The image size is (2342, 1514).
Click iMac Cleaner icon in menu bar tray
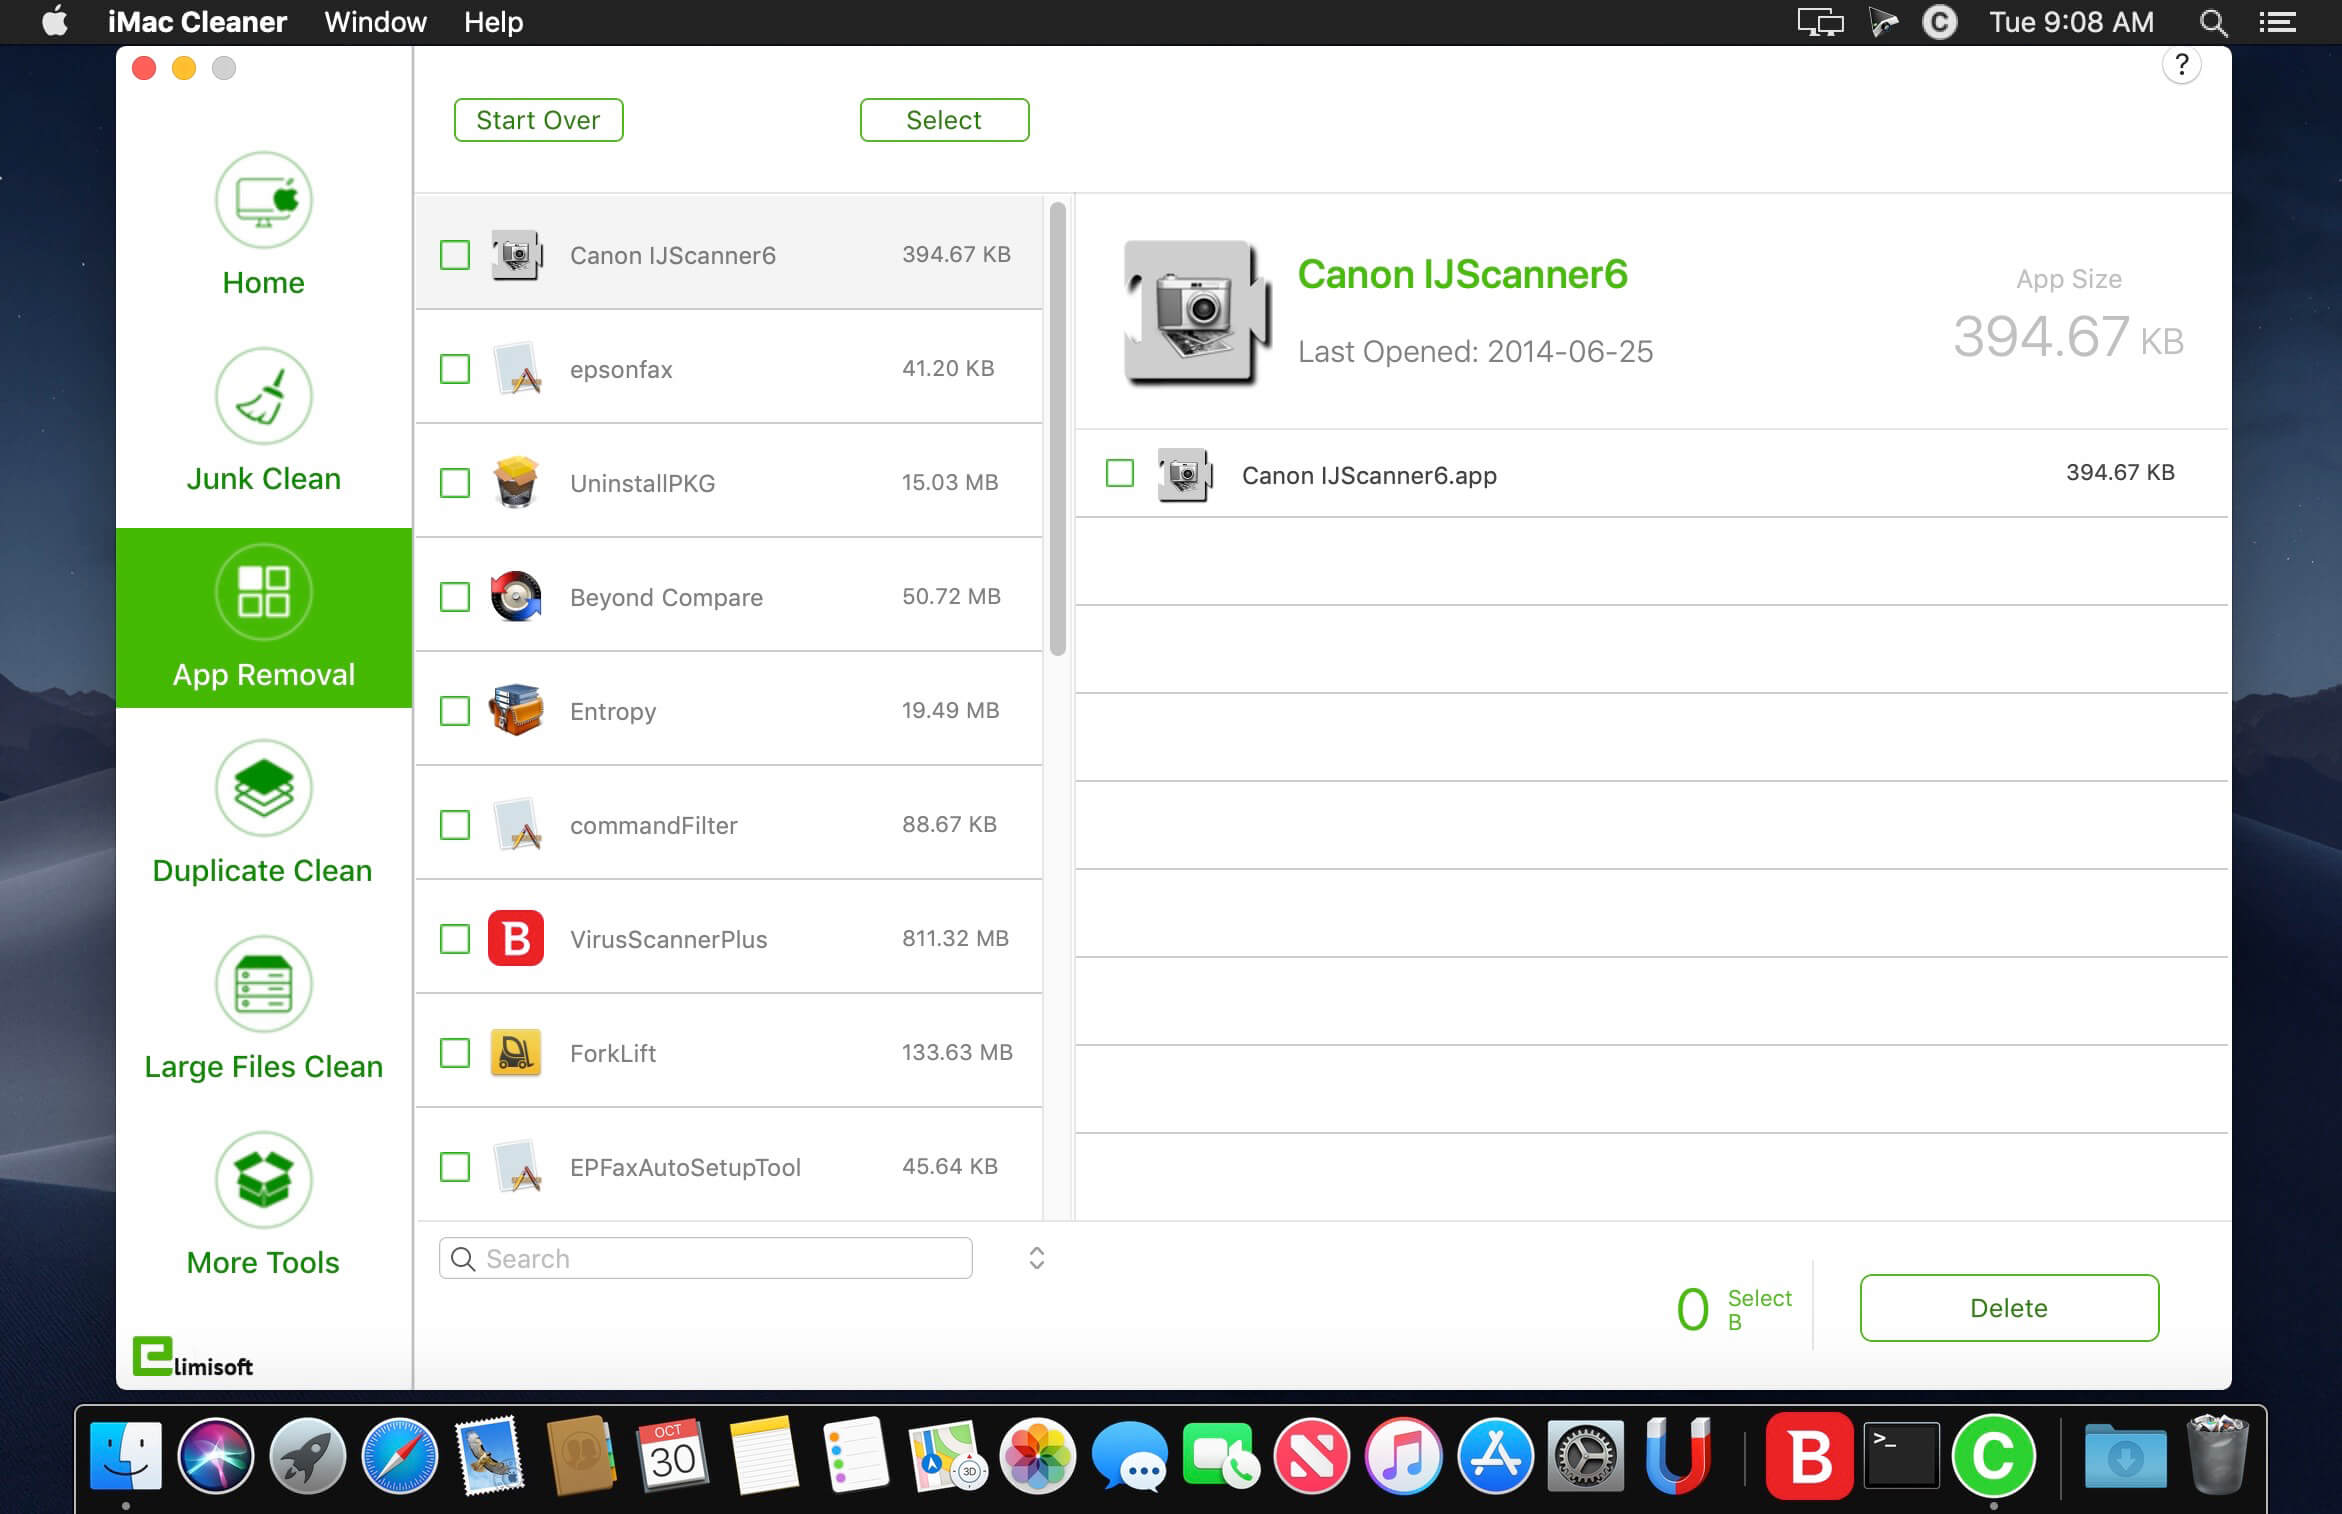[x=1939, y=22]
